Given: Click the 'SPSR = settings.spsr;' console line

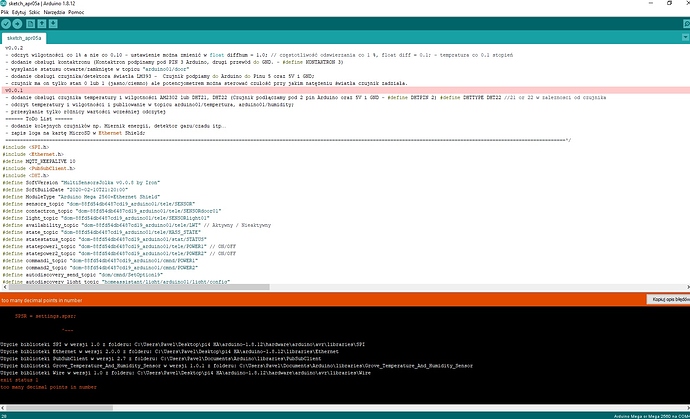Looking at the screenshot, I should coord(45,316).
